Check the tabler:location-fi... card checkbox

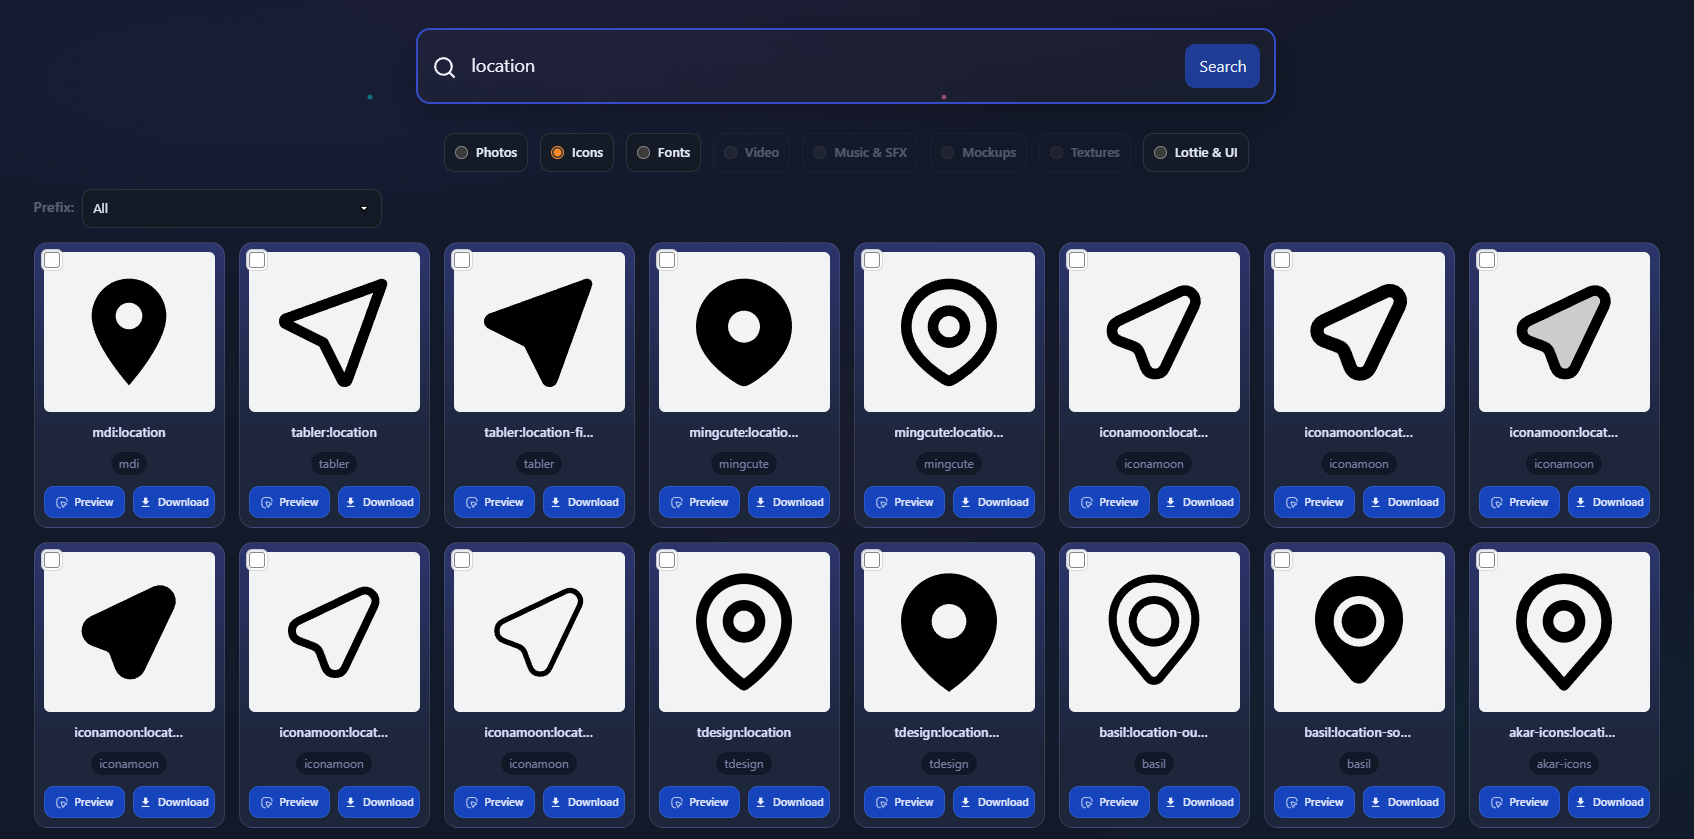(462, 260)
